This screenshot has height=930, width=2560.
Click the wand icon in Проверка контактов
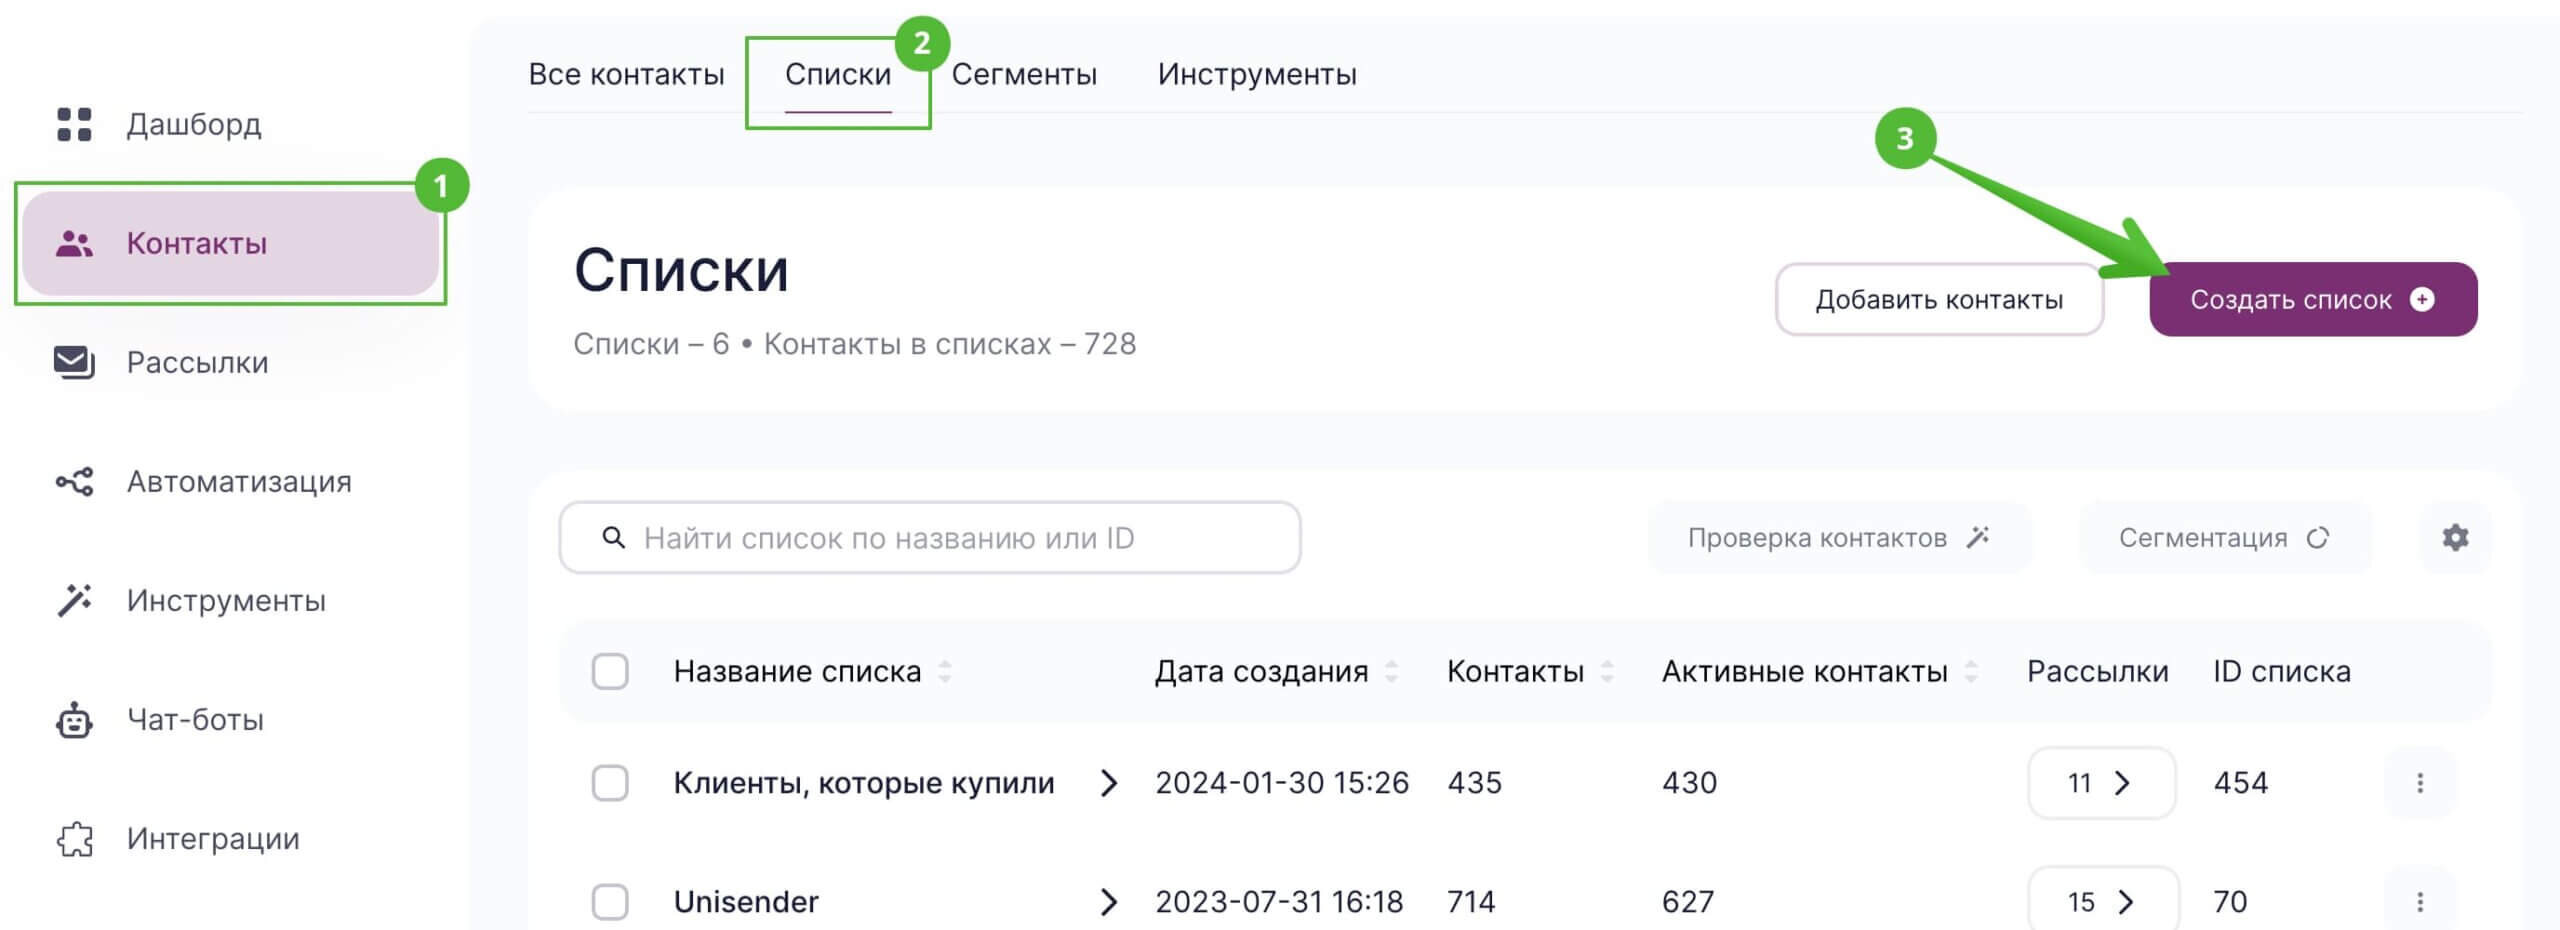pos(1978,537)
